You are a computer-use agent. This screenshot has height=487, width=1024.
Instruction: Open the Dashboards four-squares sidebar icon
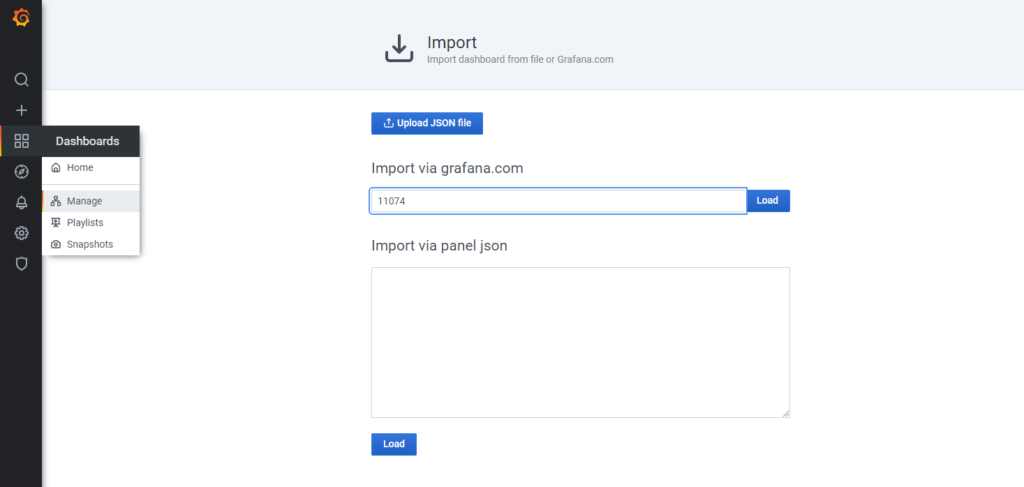21,141
